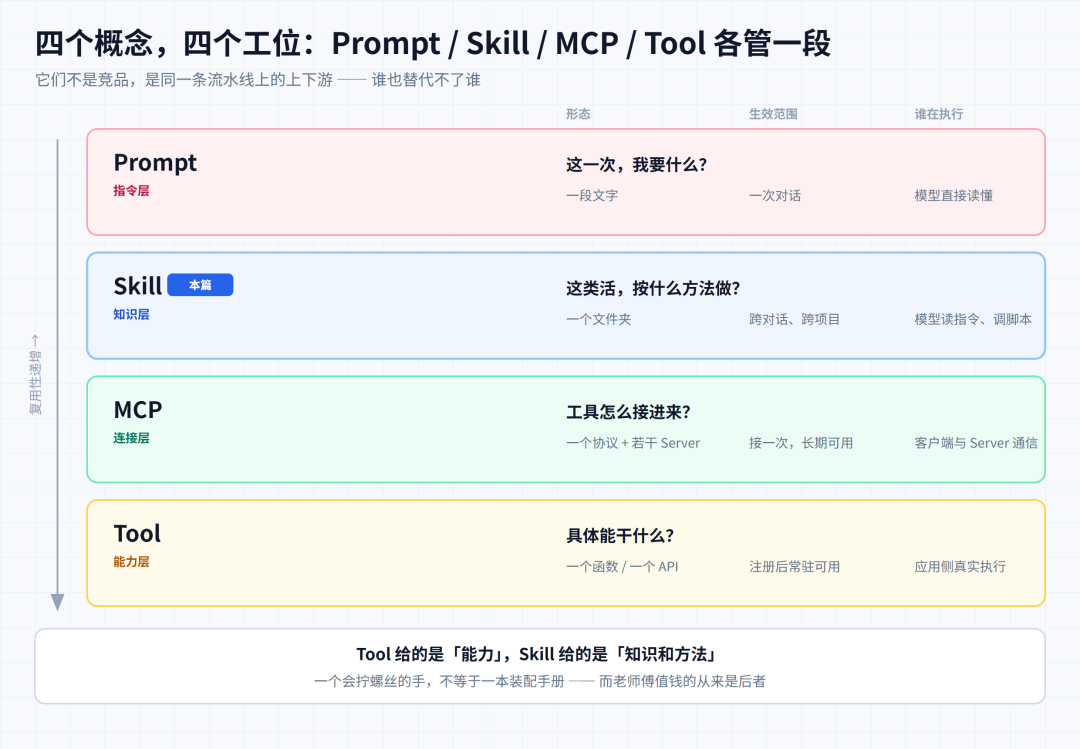Click the question 具体能干什么？
Screen dimensions: 1080x749
click(620, 535)
